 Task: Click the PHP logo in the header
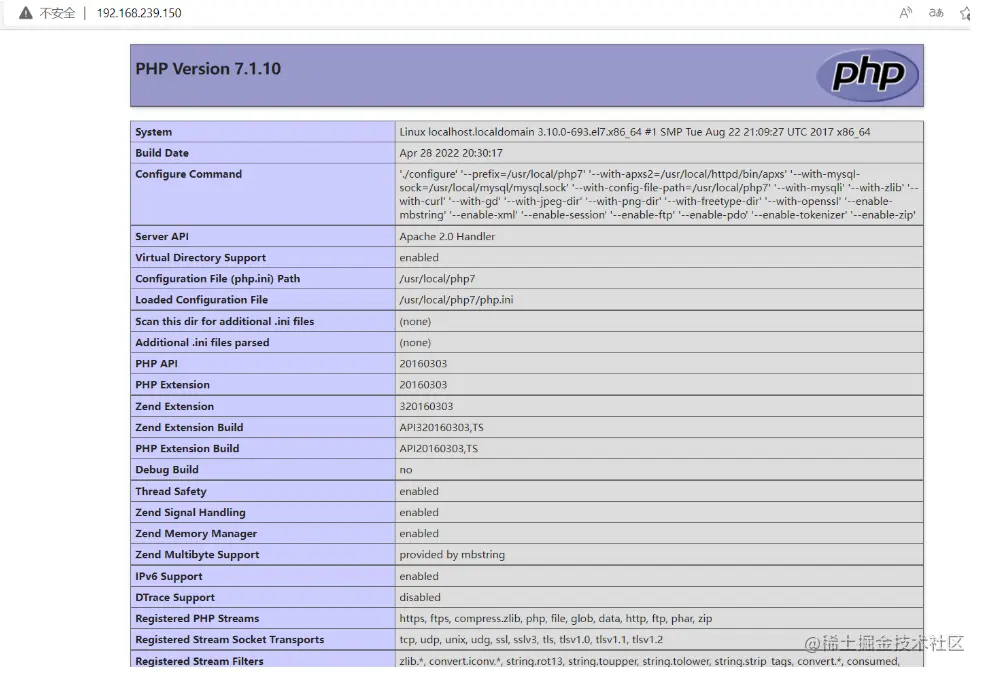tap(868, 75)
